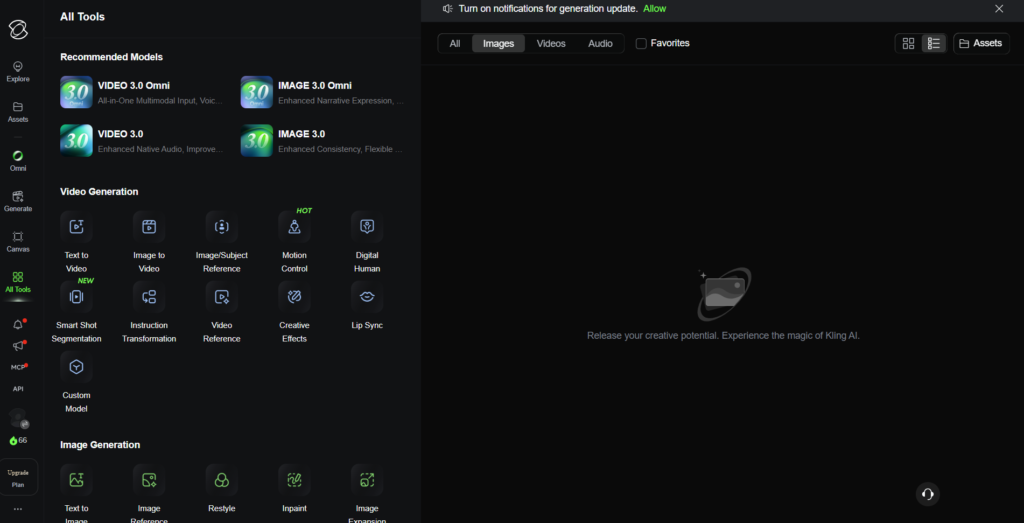Open the Text to Video tool
Image resolution: width=1024 pixels, height=523 pixels.
(x=76, y=242)
